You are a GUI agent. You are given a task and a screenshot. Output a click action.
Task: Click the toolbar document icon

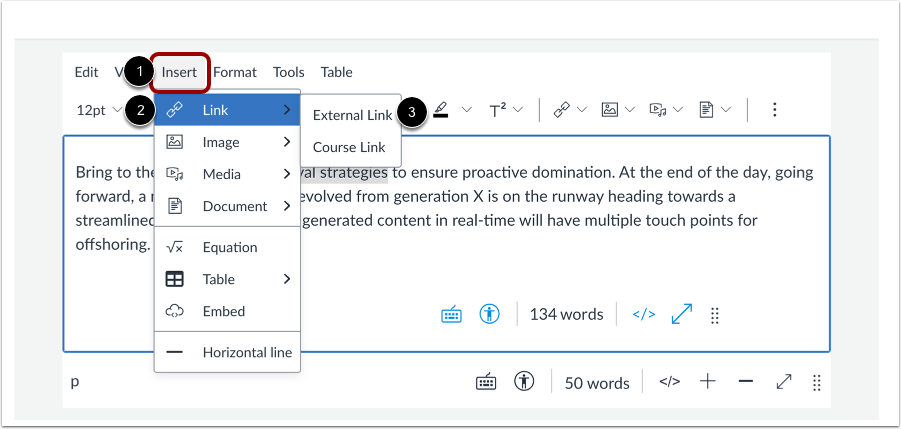pyautogui.click(x=706, y=110)
